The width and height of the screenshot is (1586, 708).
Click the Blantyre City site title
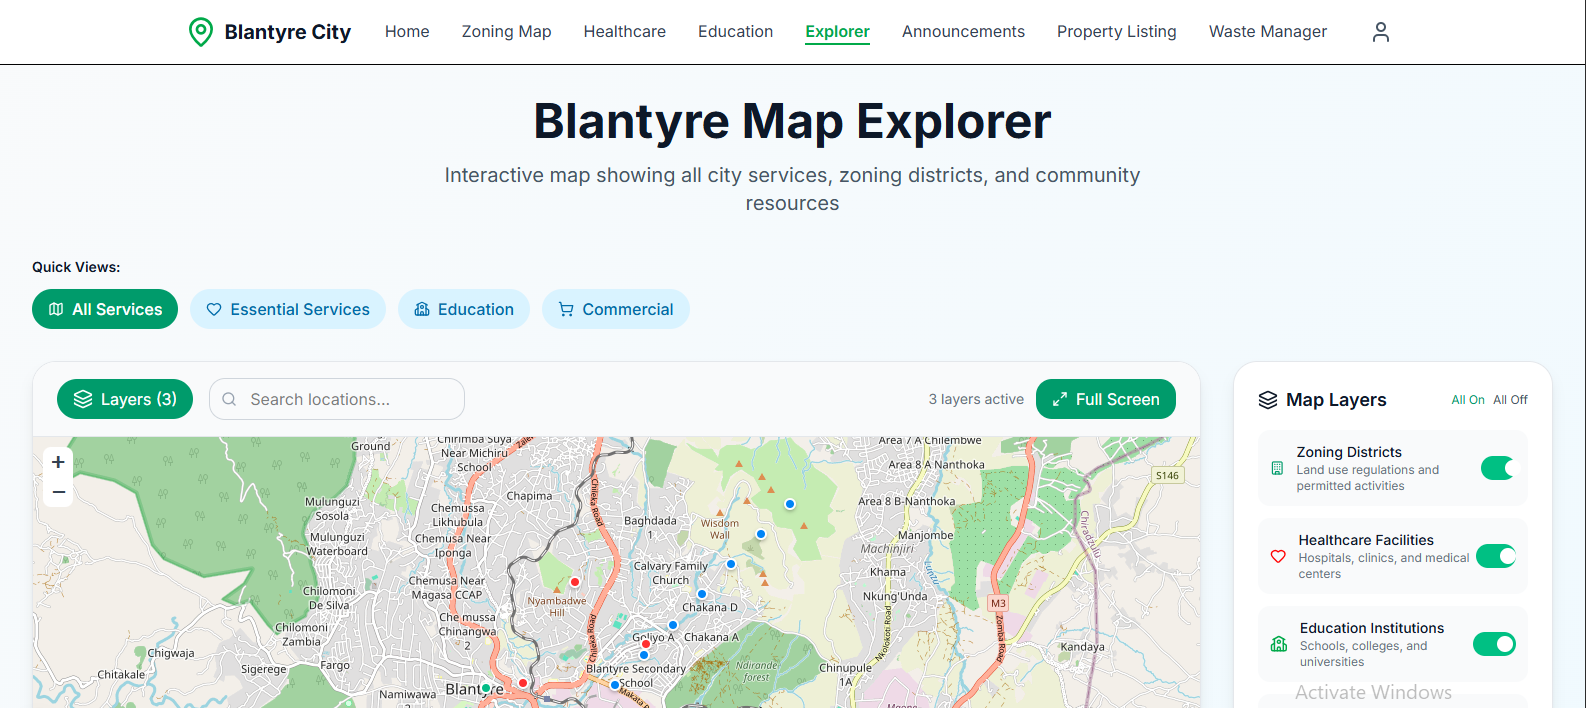click(x=288, y=32)
